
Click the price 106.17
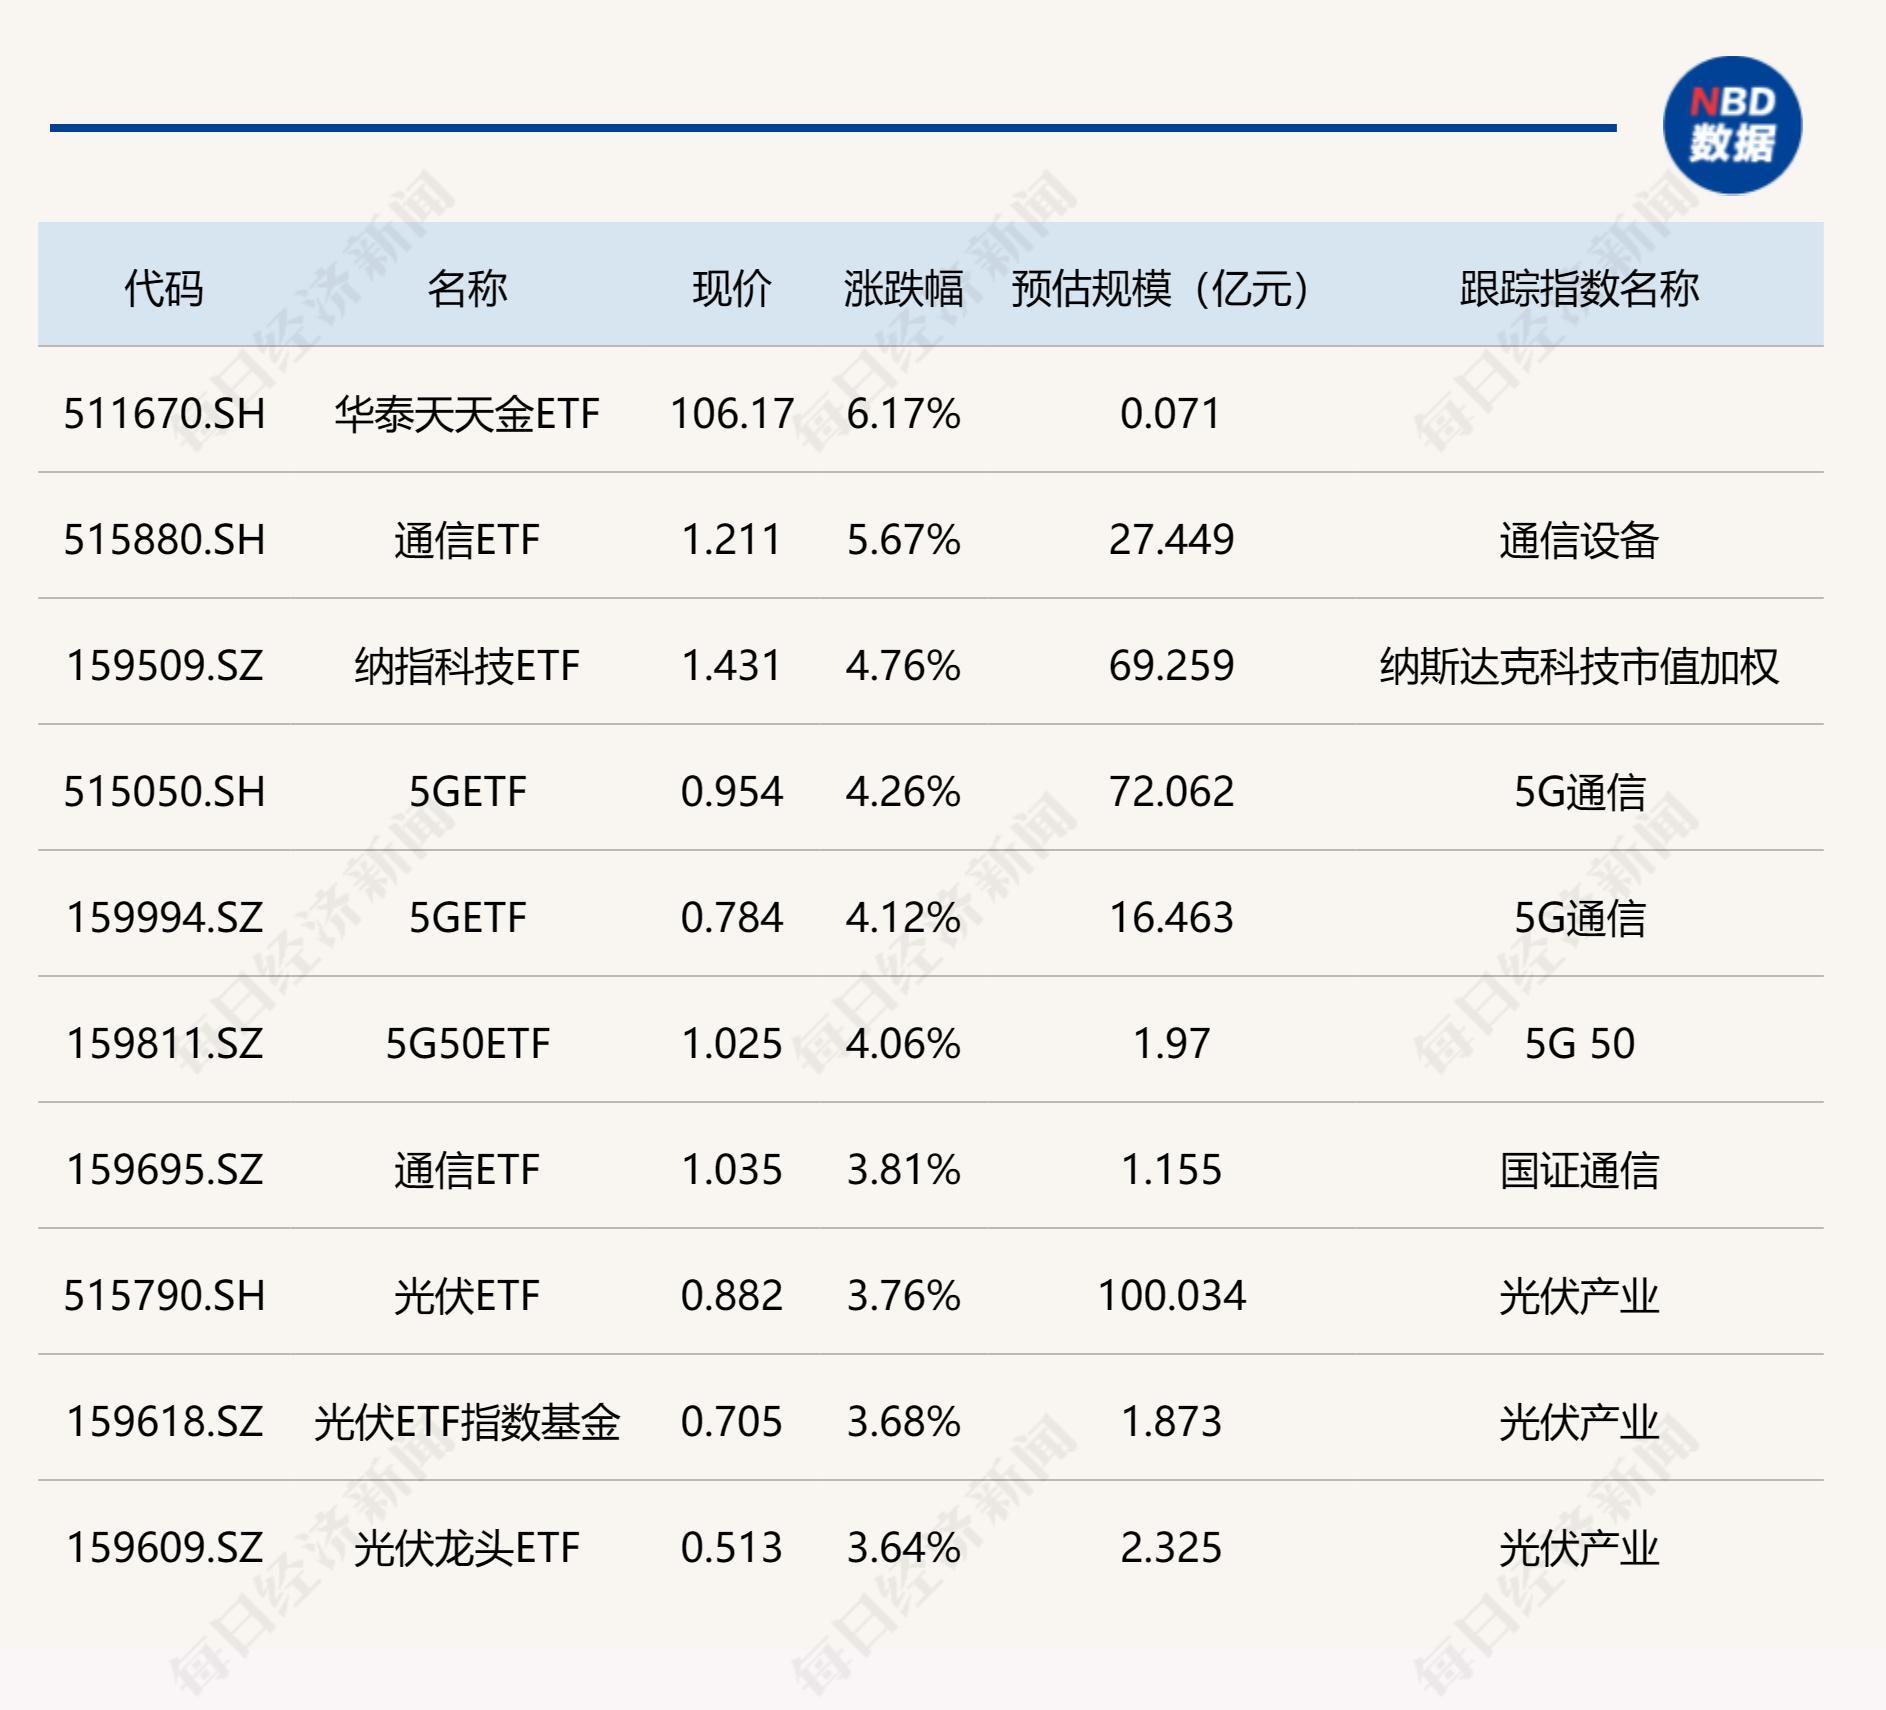click(x=732, y=414)
